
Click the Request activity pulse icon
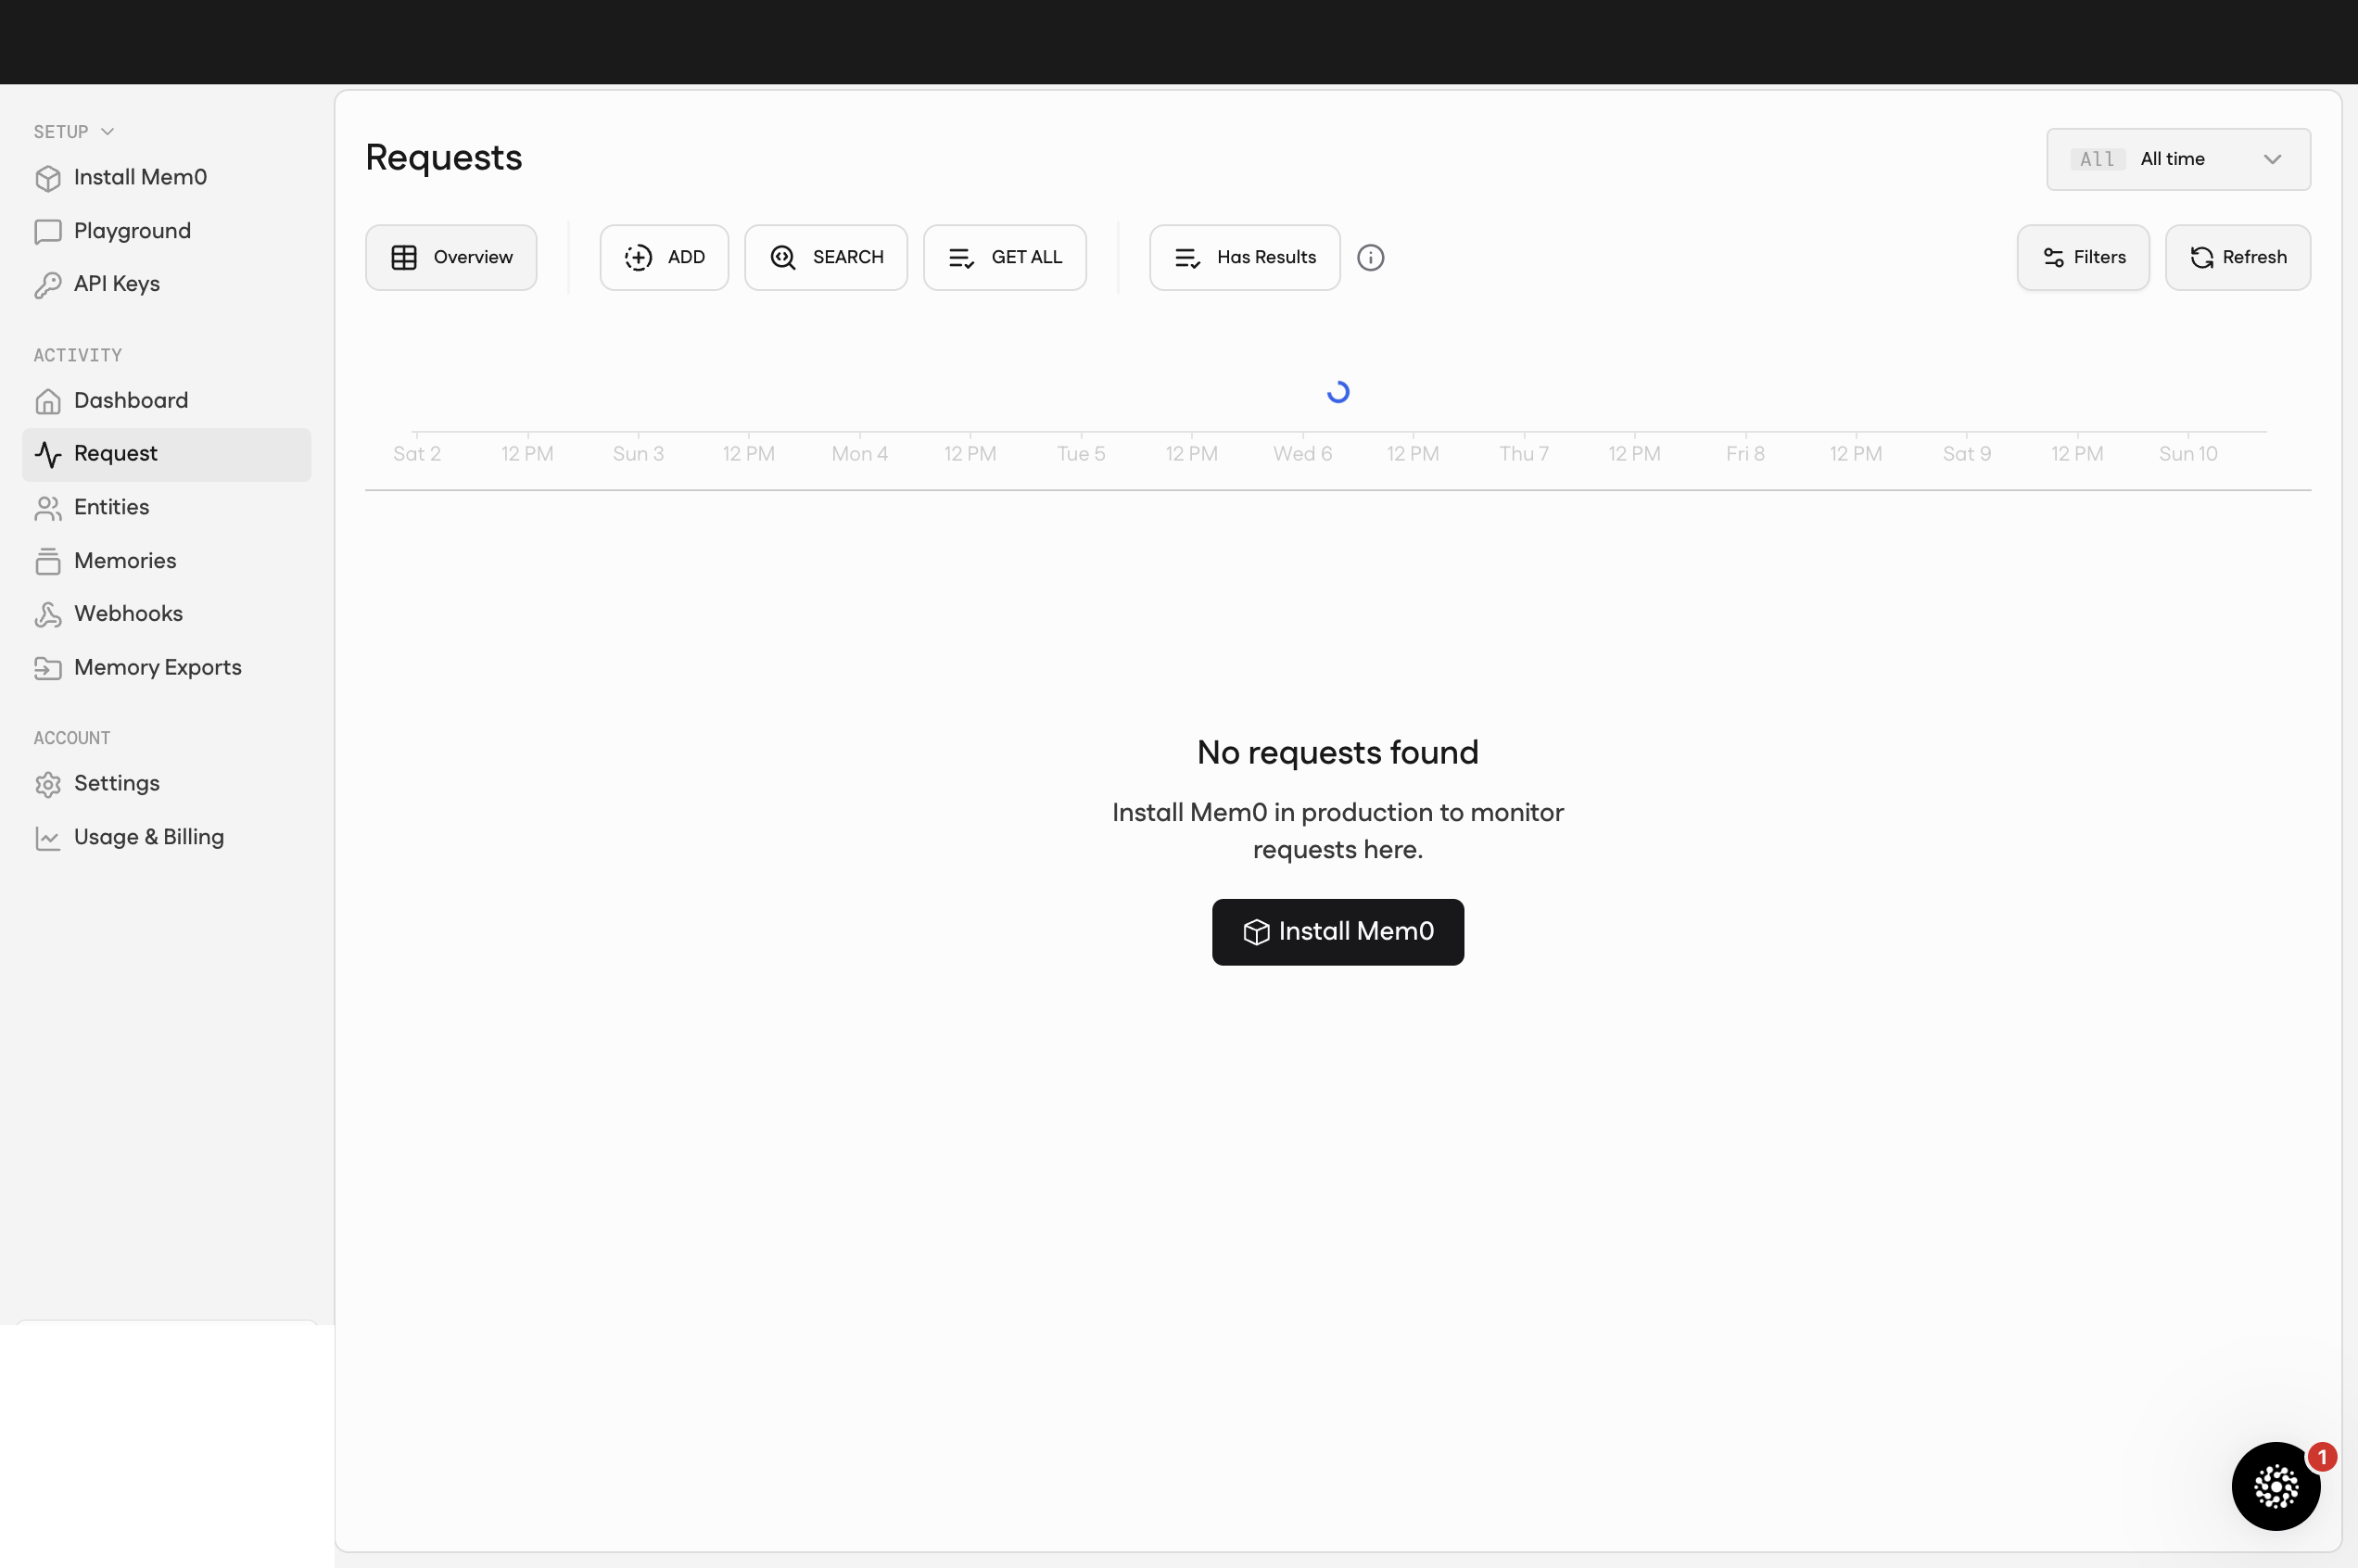click(48, 454)
